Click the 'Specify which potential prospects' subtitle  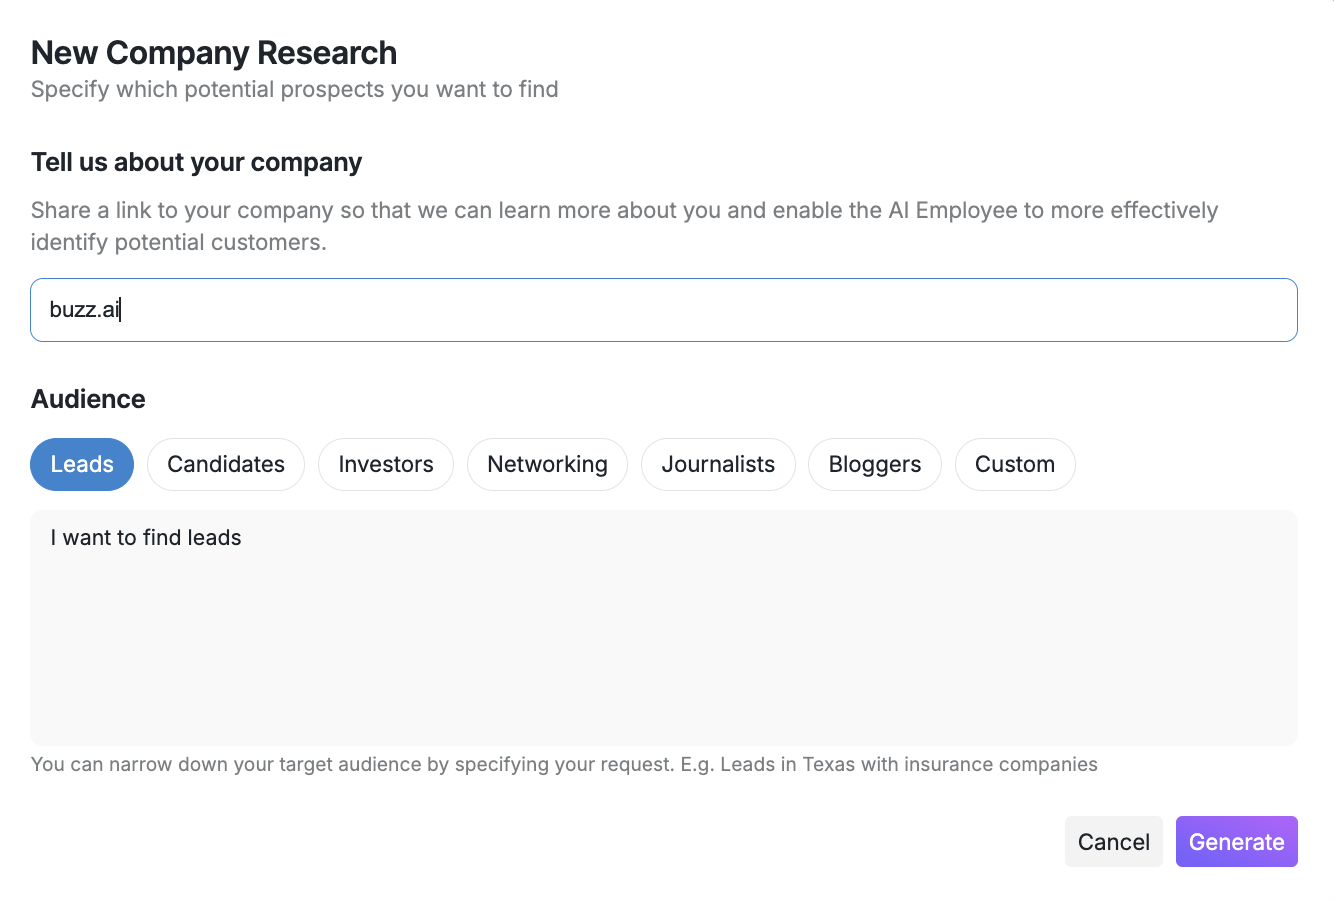click(x=294, y=89)
